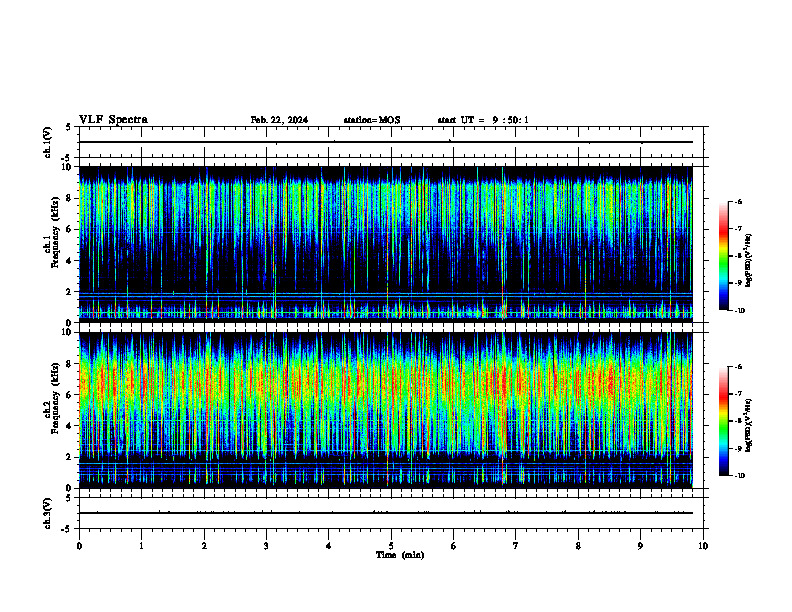Click the "VLF Spectra" plot title

point(113,120)
